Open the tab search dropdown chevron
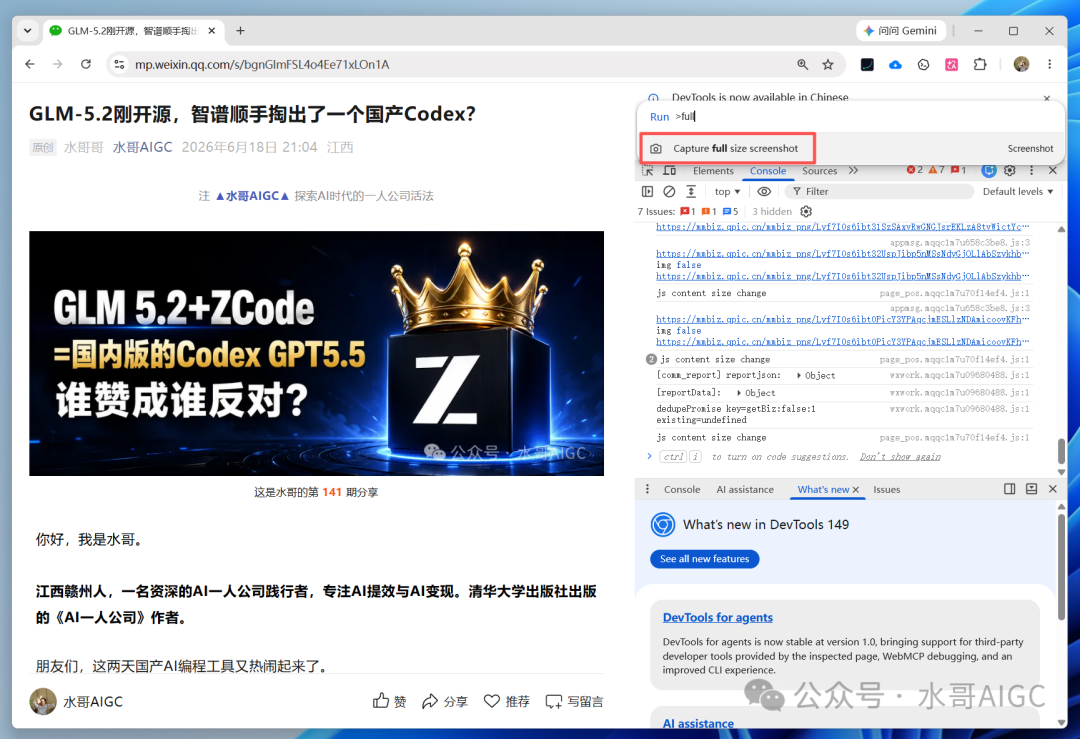Screen dimensions: 1080x739 coord(28,30)
